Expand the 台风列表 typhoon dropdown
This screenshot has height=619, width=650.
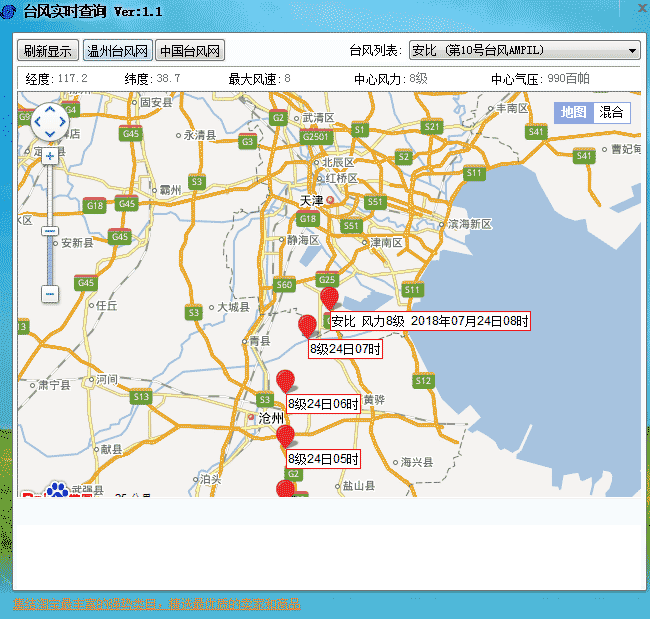tap(525, 51)
